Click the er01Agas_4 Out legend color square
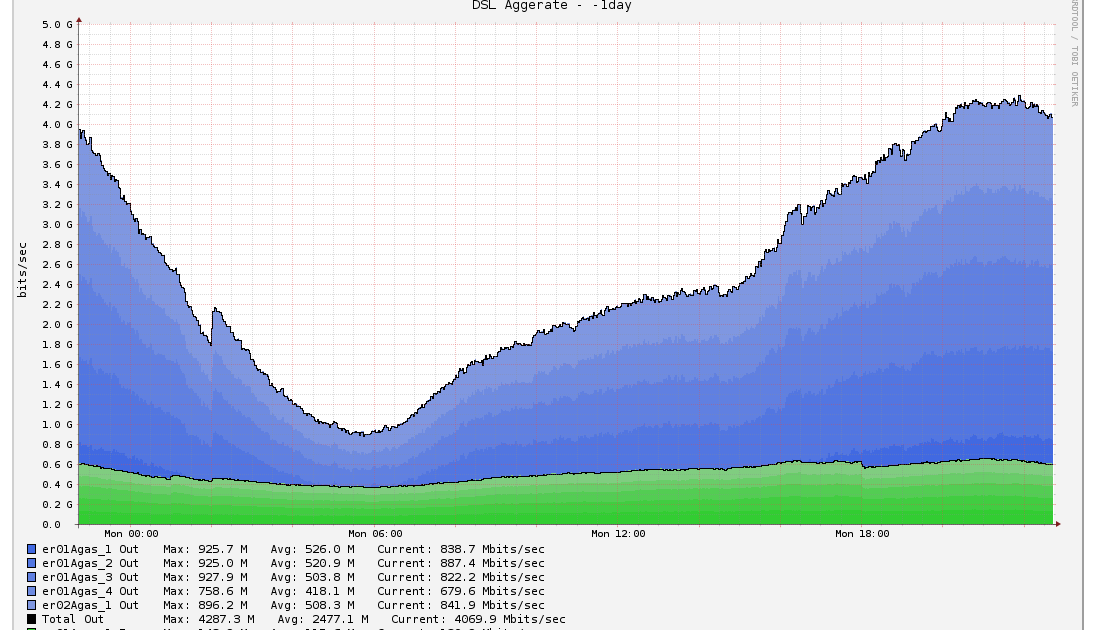 (x=32, y=591)
